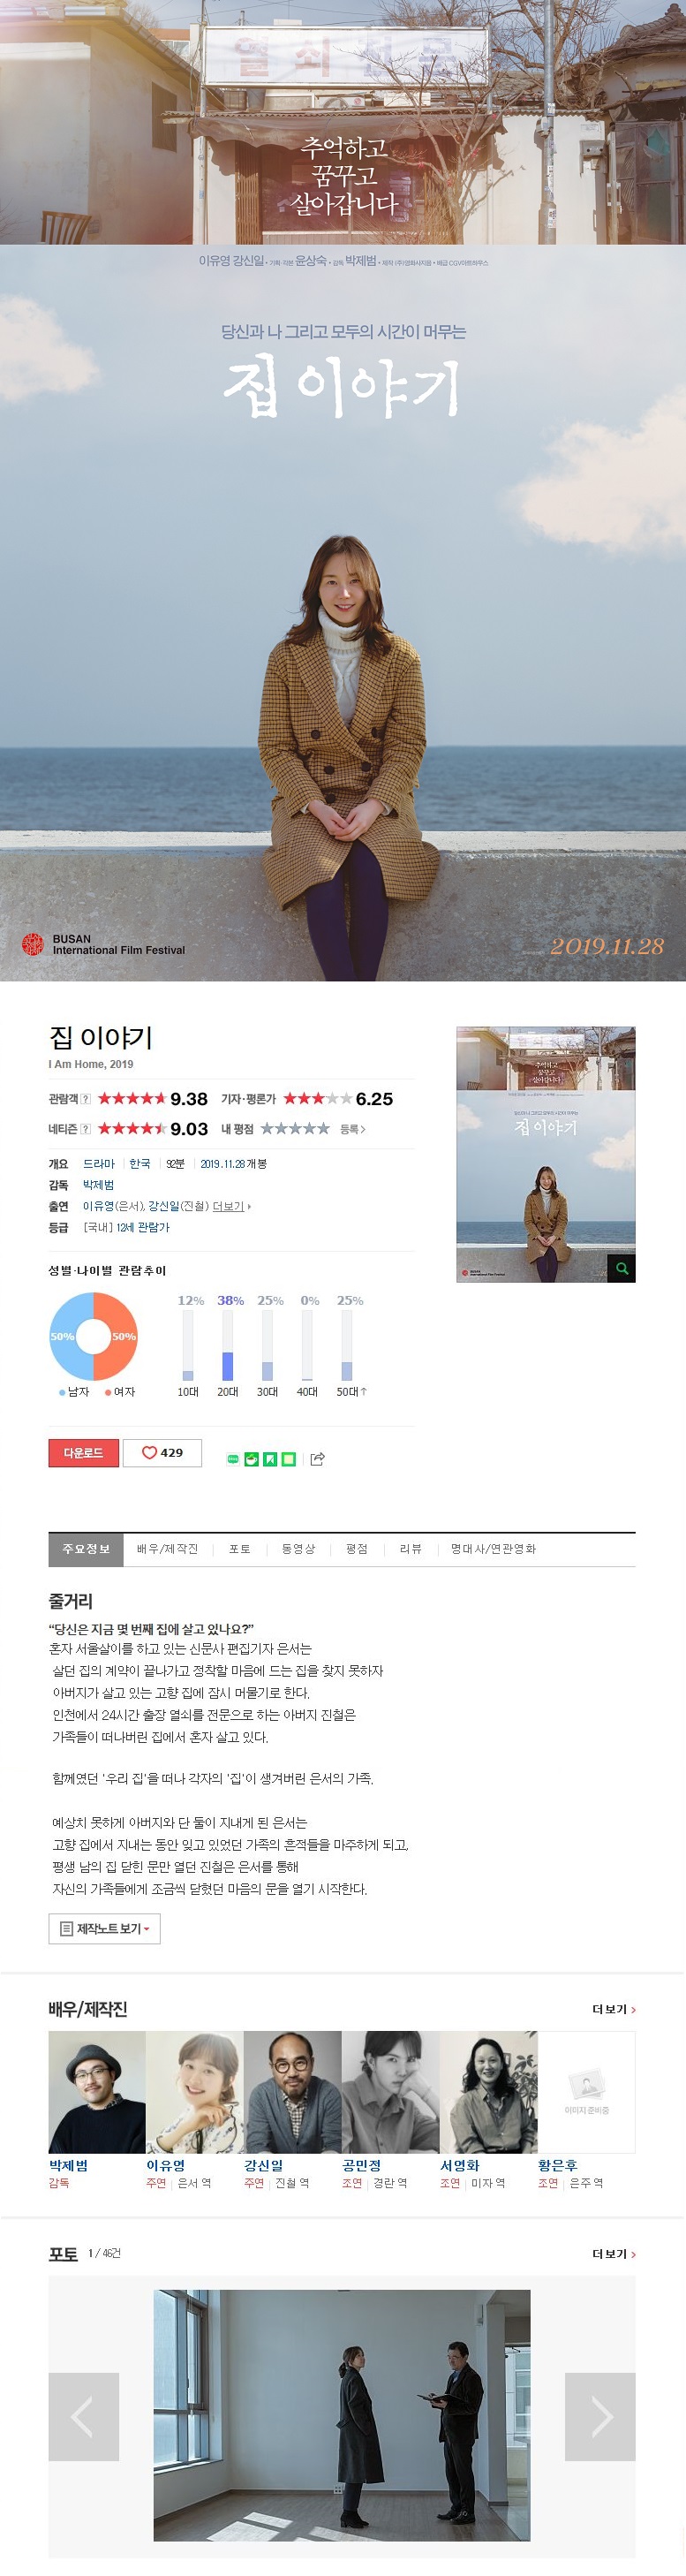Share the movie to Naver Blog

click(233, 1459)
